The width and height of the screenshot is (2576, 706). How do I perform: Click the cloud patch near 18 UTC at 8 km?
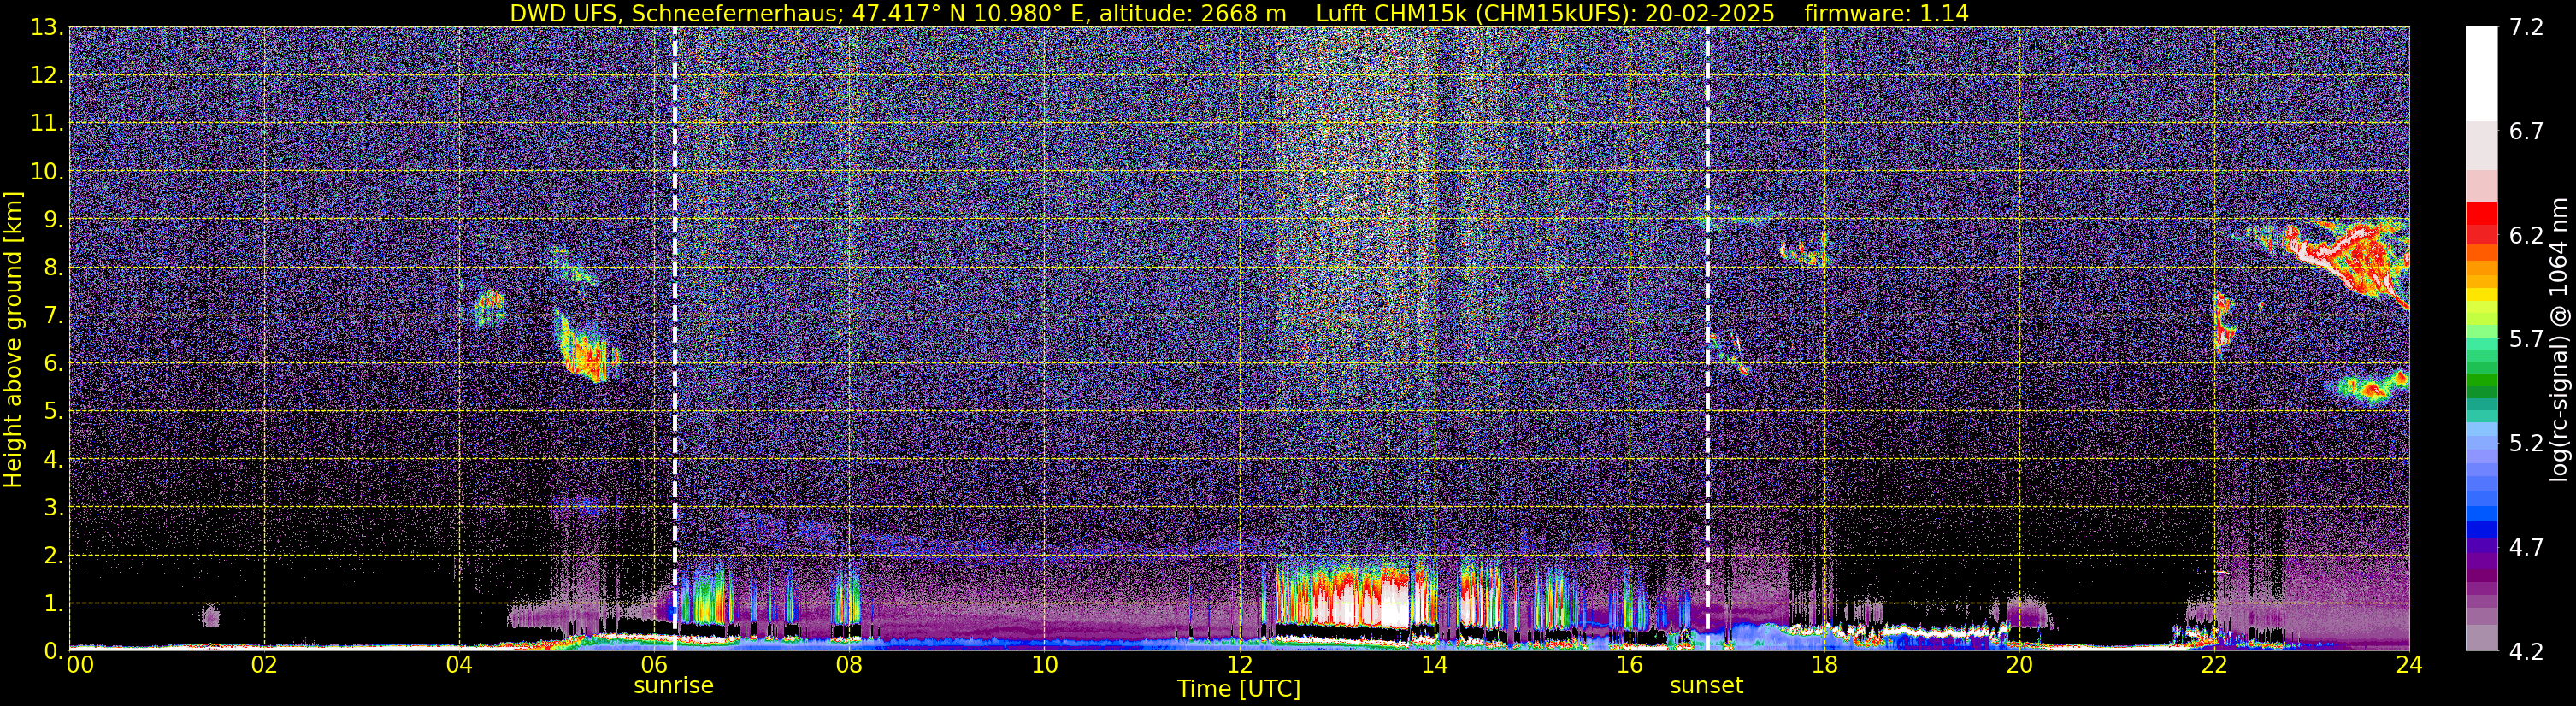1806,250
